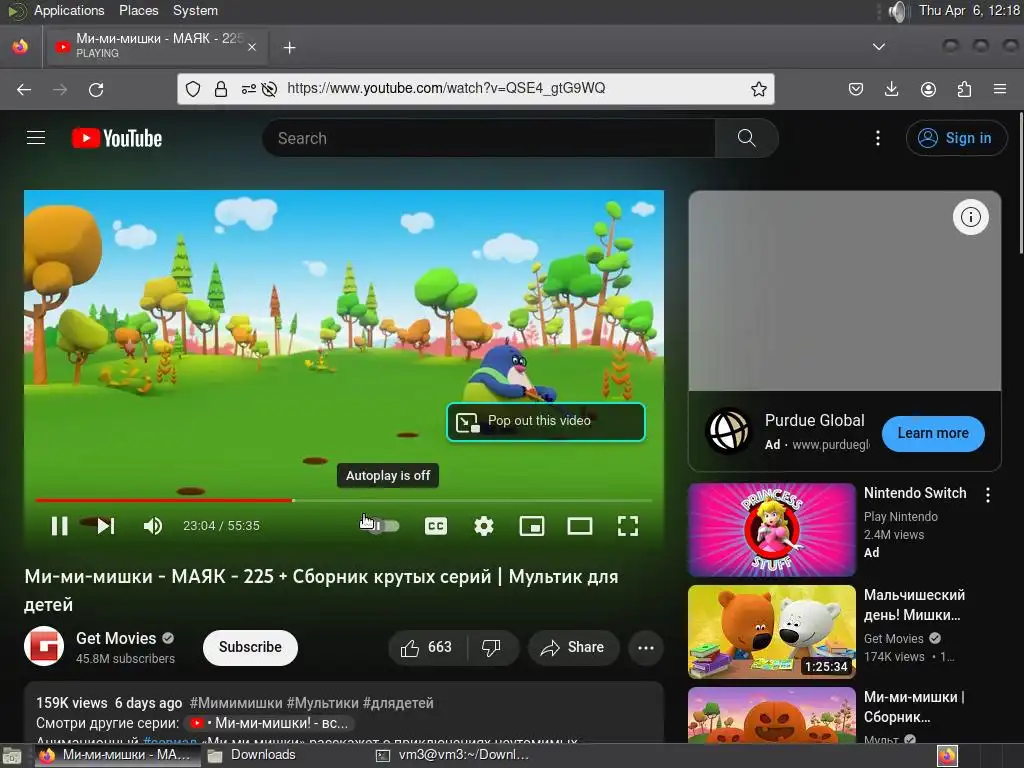
Task: Mute the video volume
Action: (153, 526)
